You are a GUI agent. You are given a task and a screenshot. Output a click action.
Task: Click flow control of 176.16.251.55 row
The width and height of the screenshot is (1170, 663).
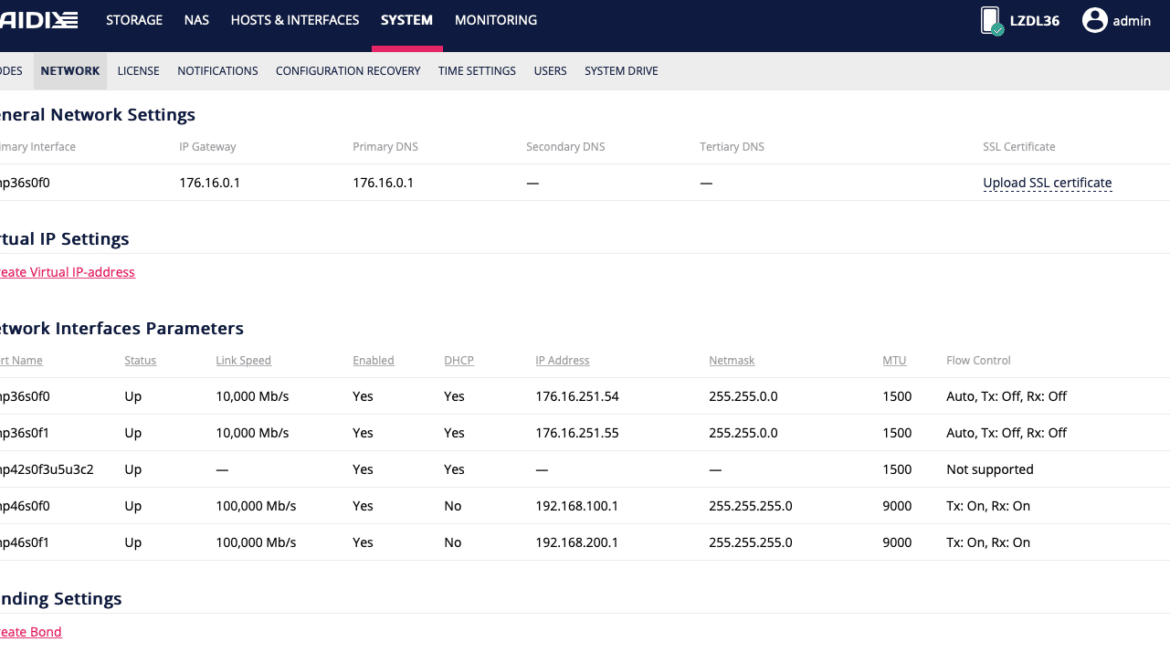(x=1007, y=433)
